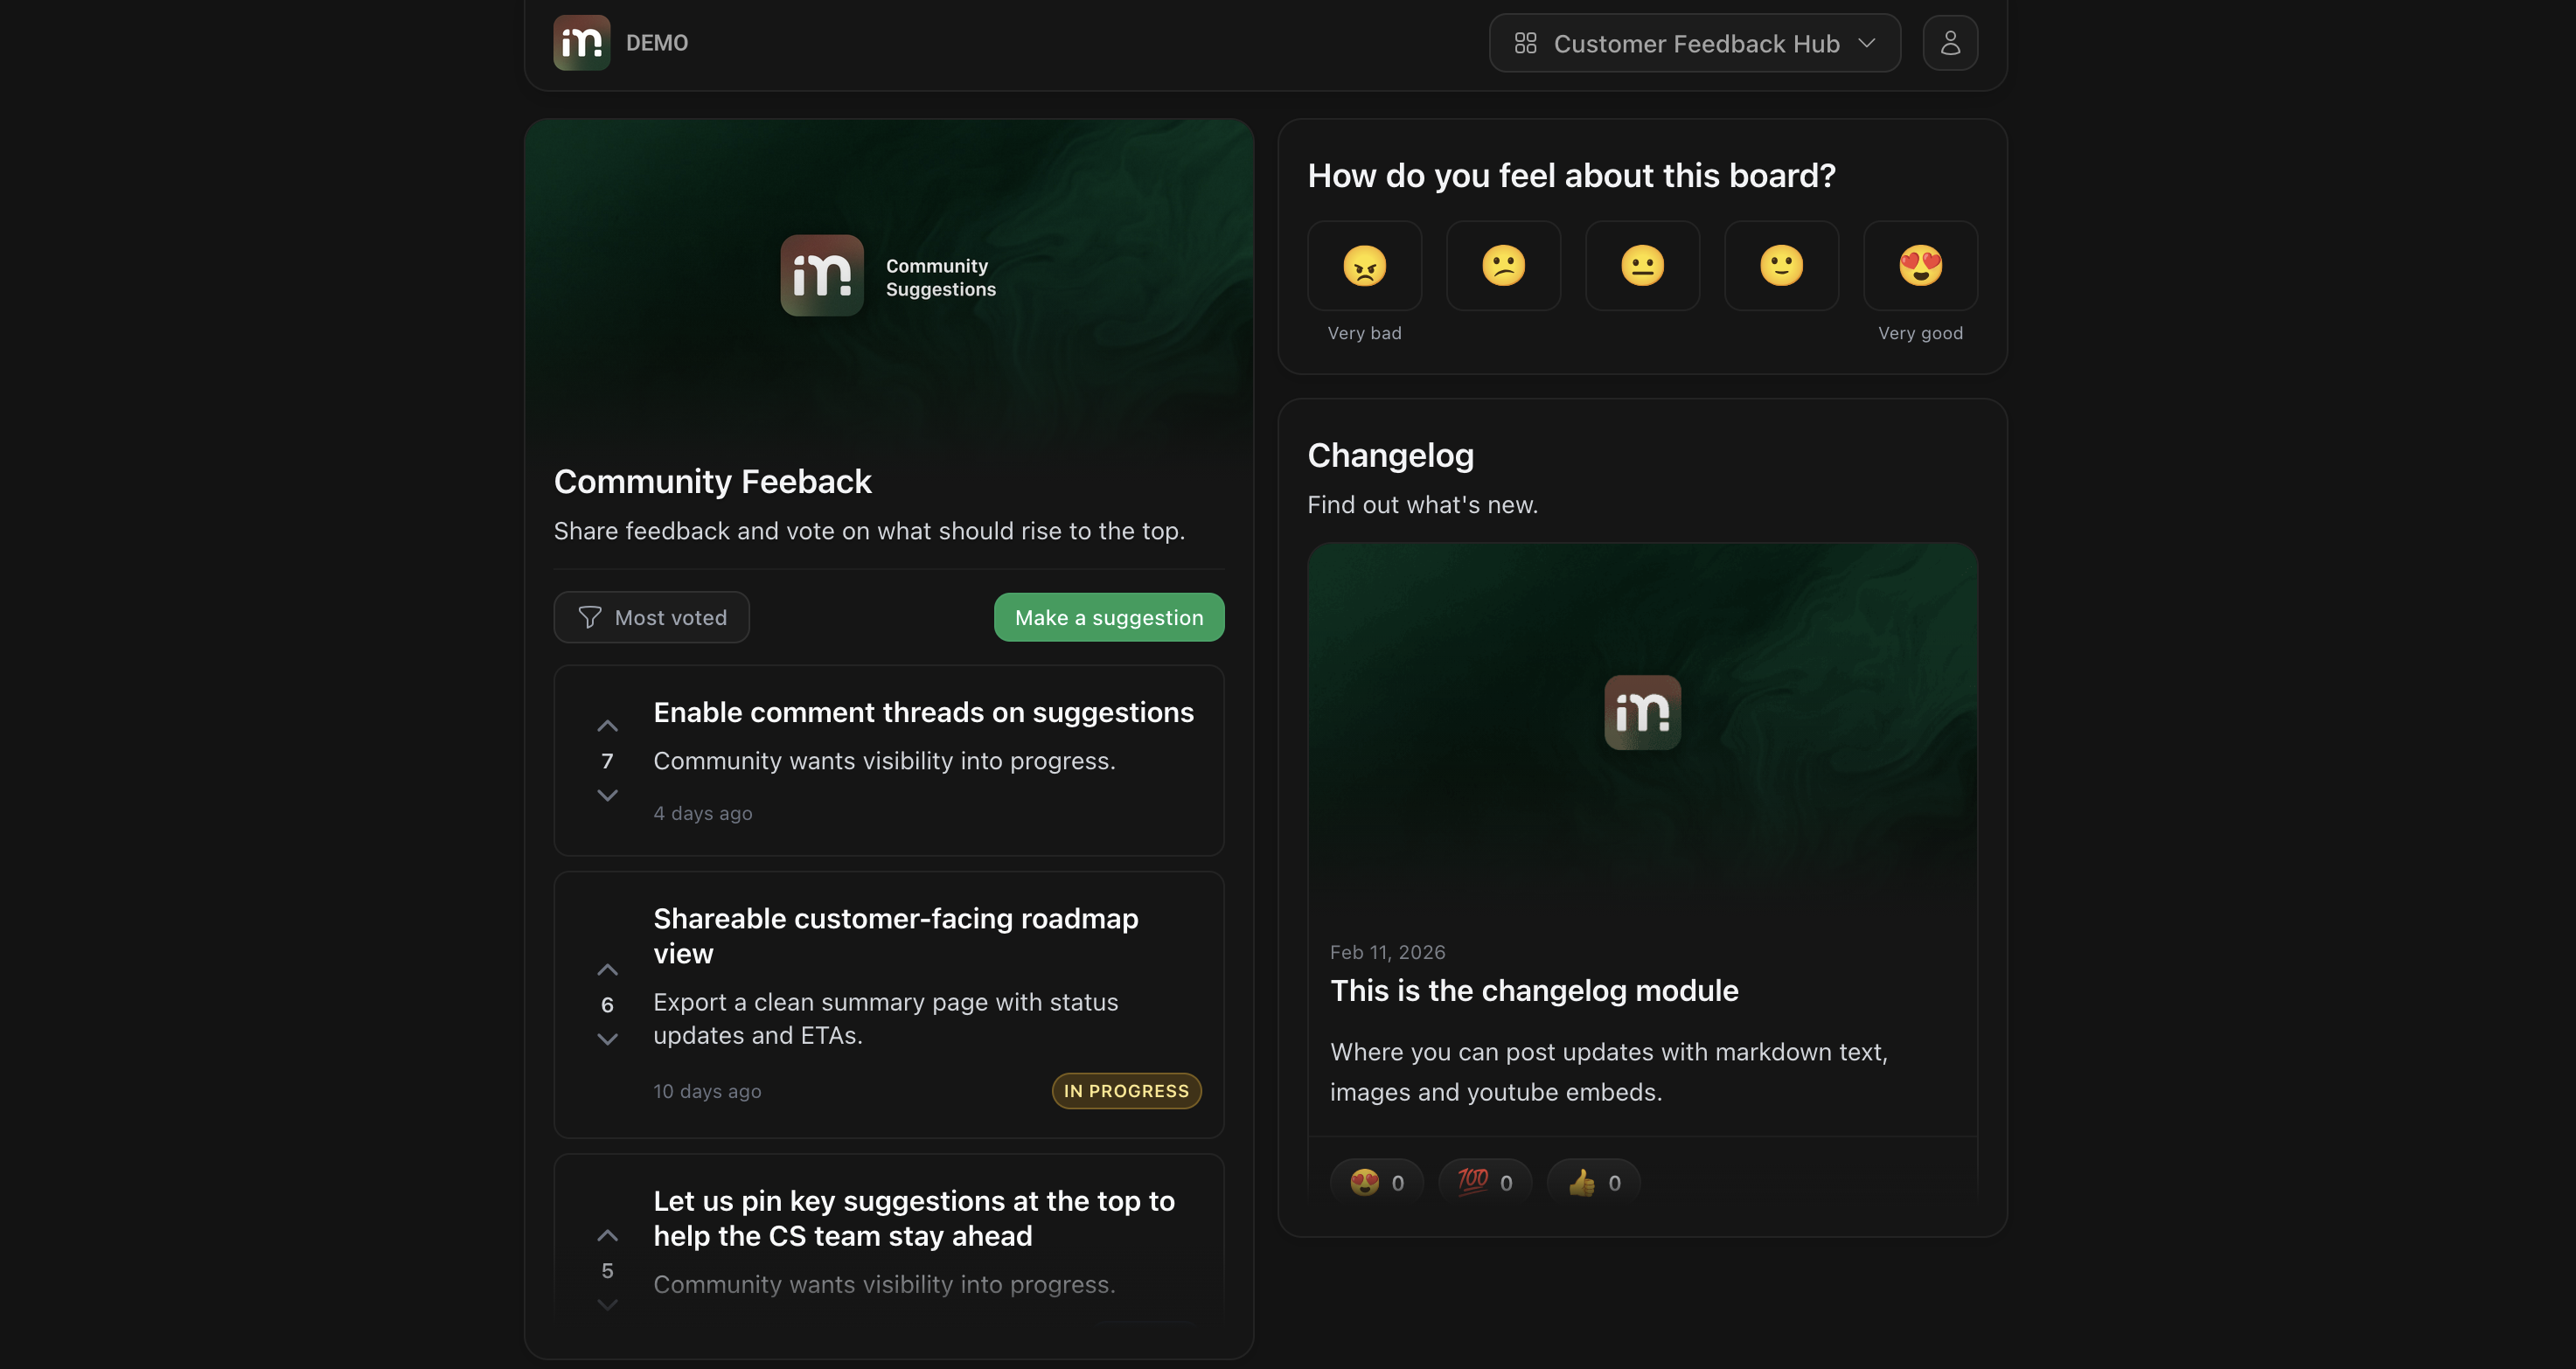This screenshot has height=1369, width=2576.
Task: Select the heart-eyes Very good rating emoji
Action: click(1919, 265)
